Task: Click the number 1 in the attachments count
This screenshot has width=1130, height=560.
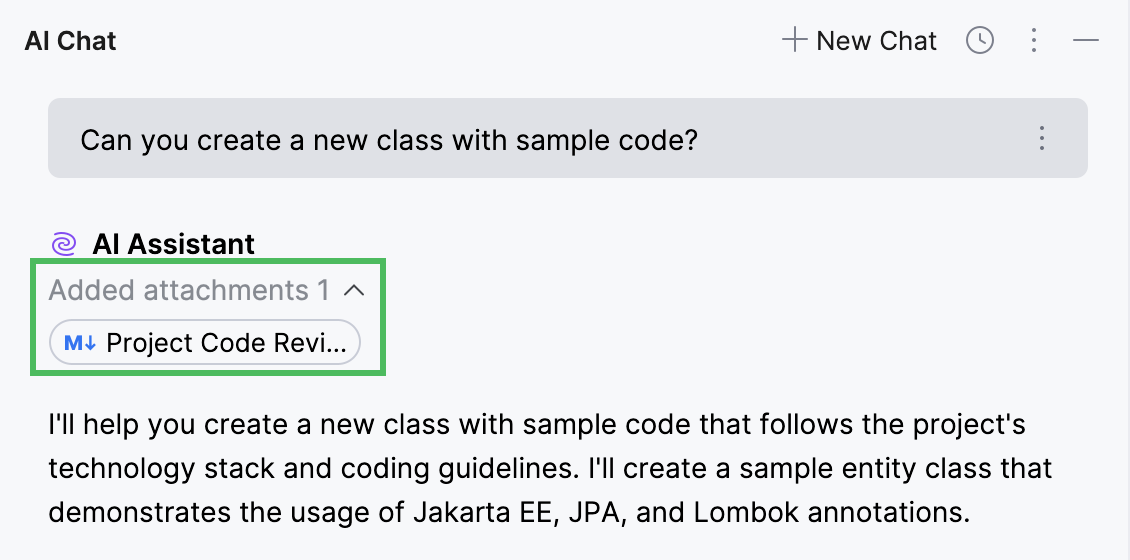Action: coord(323,291)
